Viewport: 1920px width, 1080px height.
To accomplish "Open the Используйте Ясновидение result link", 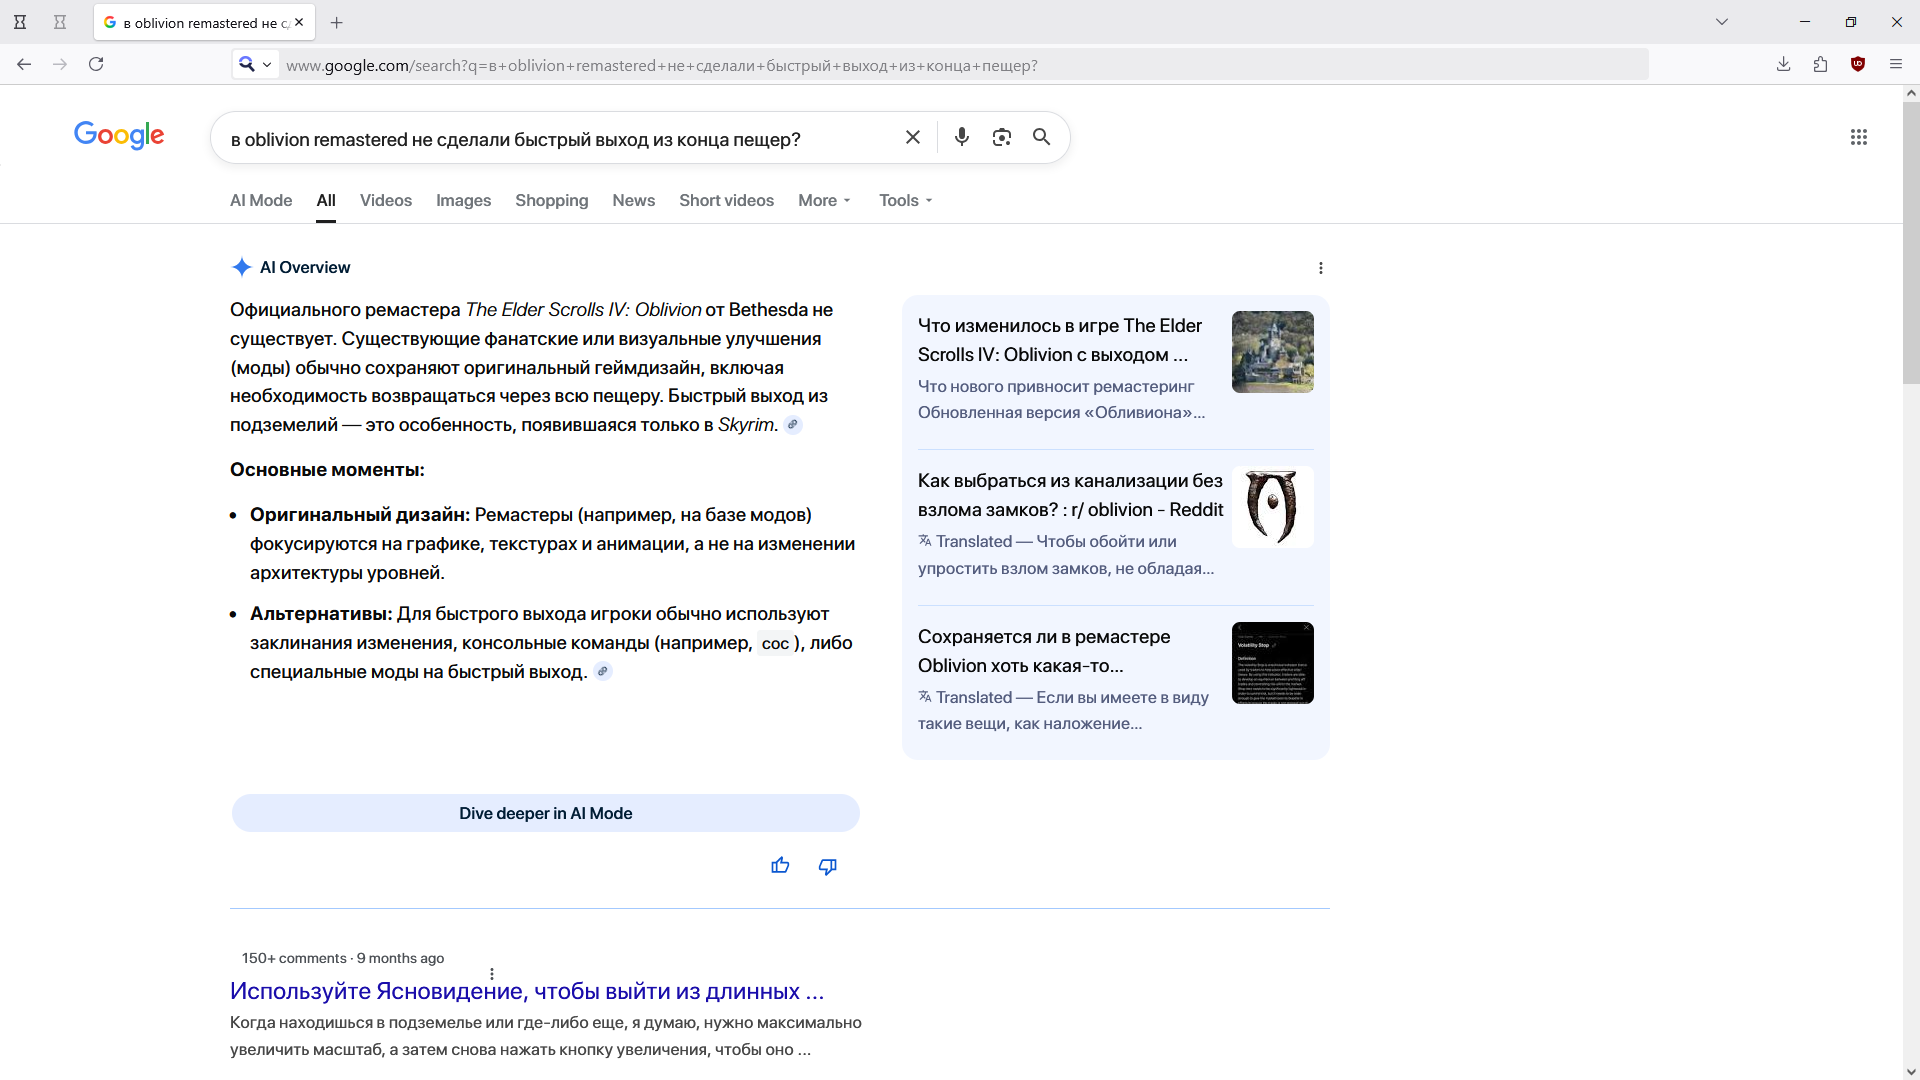I will click(x=527, y=991).
